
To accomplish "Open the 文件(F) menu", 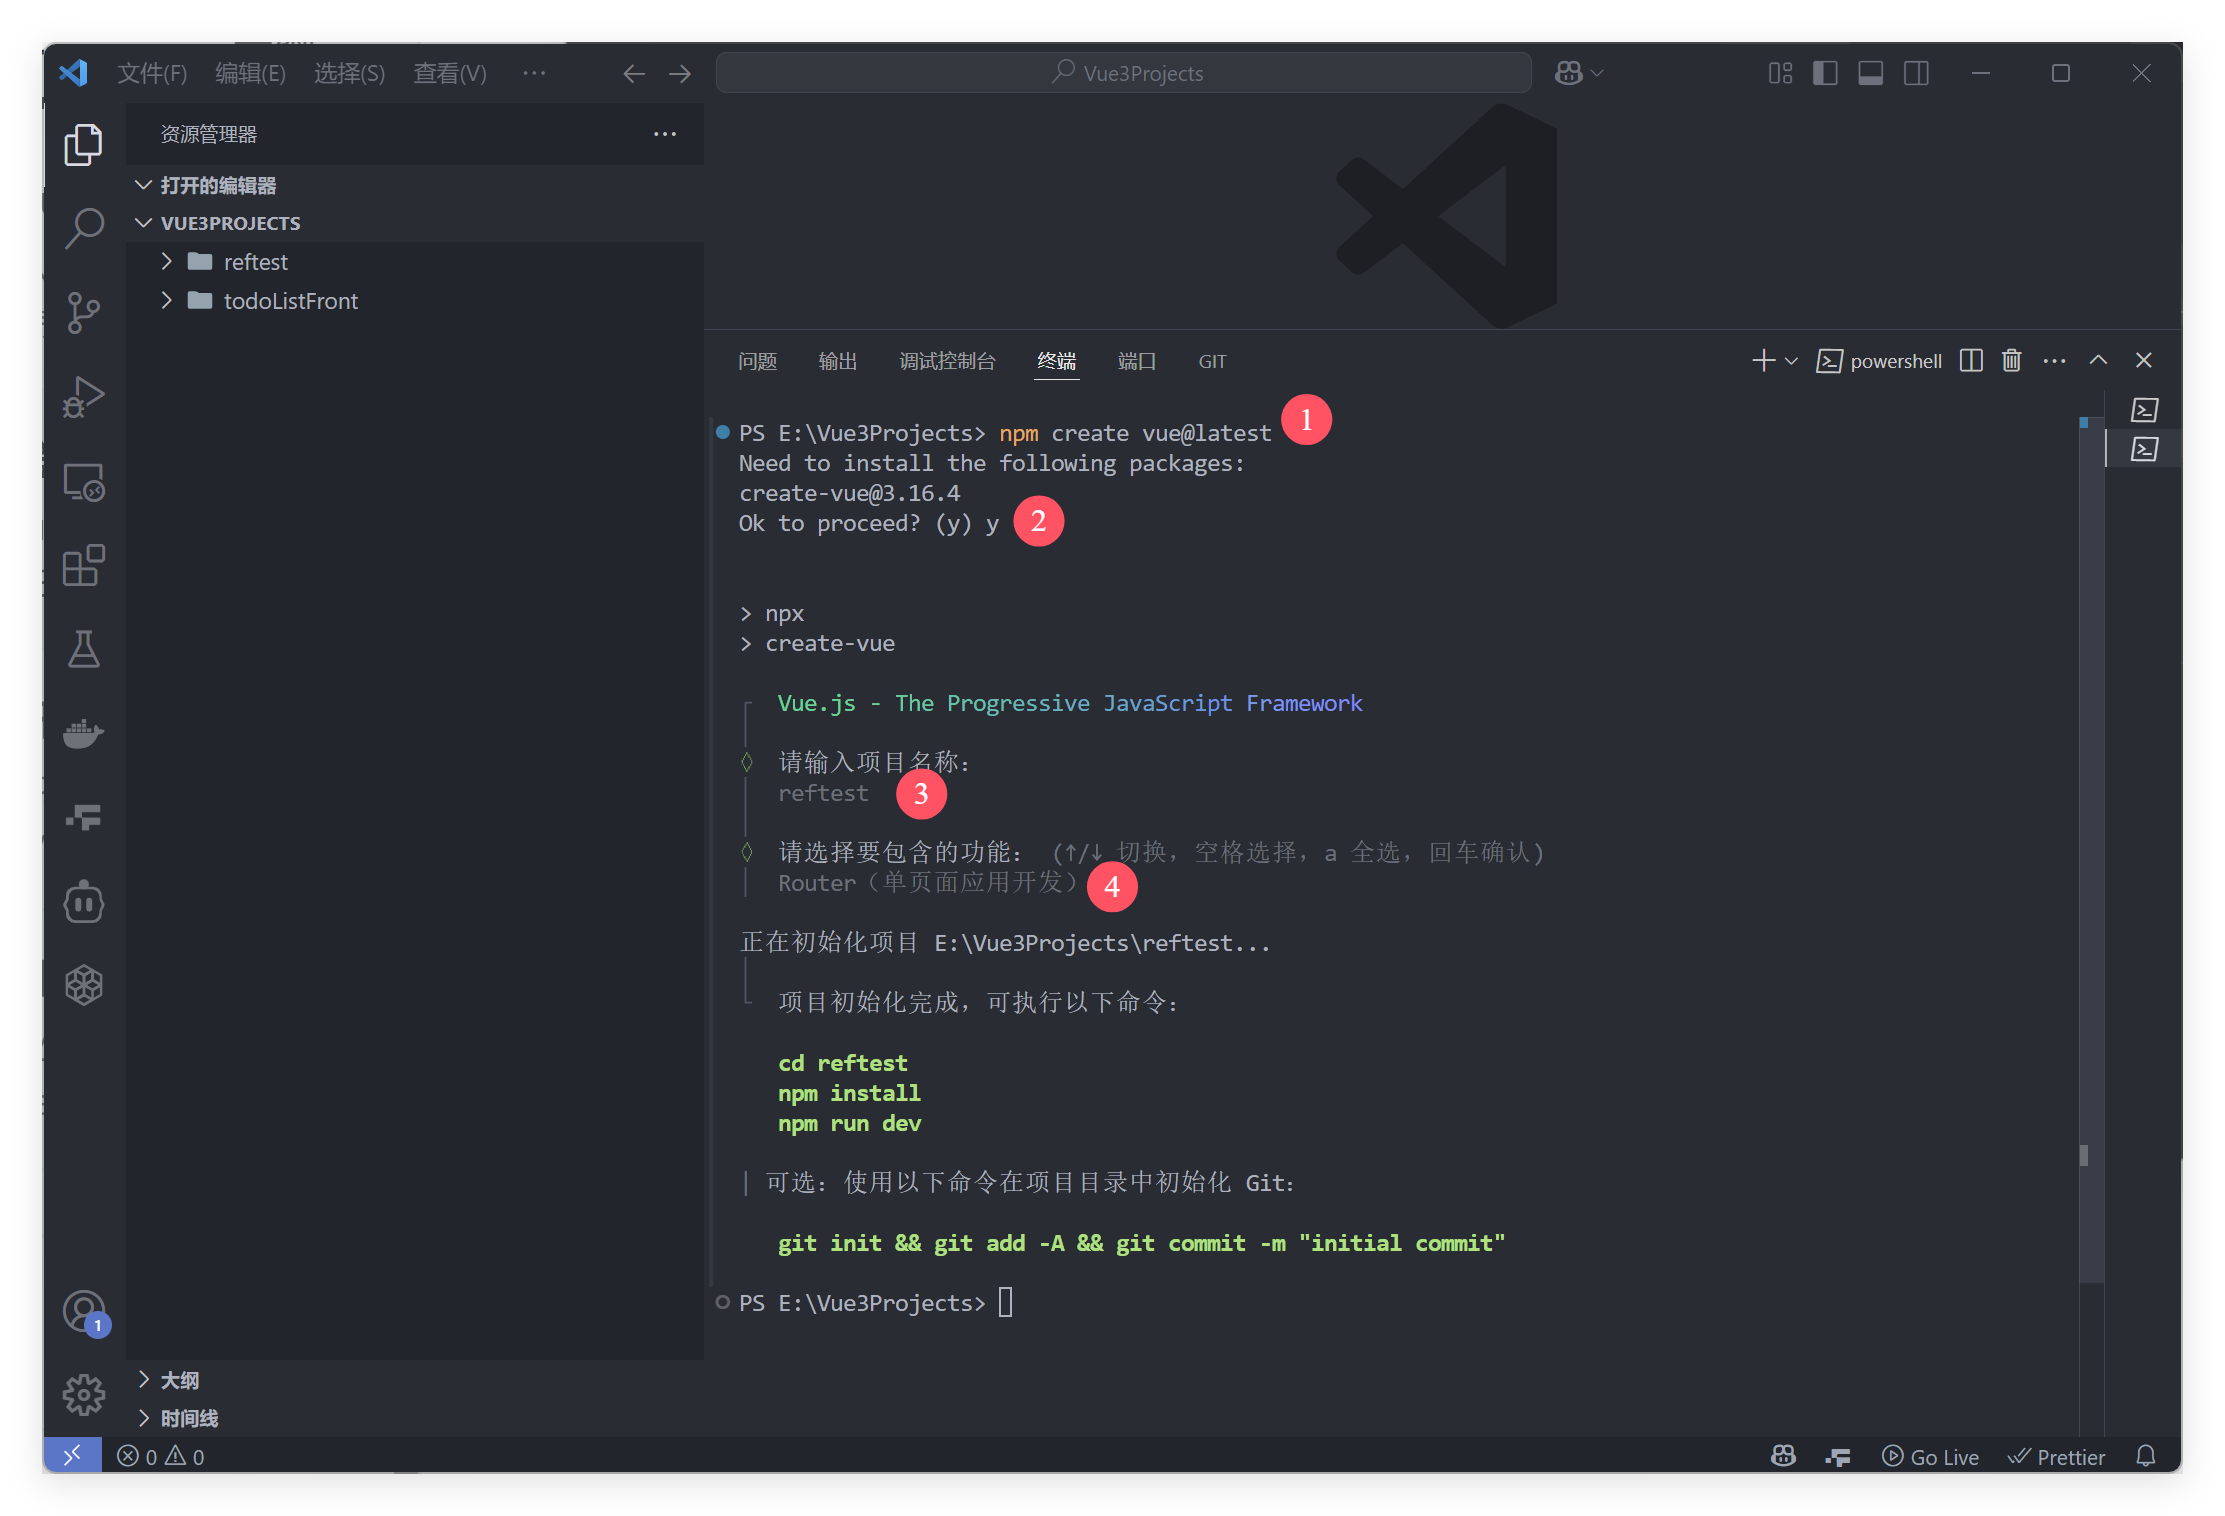I will 152,73.
